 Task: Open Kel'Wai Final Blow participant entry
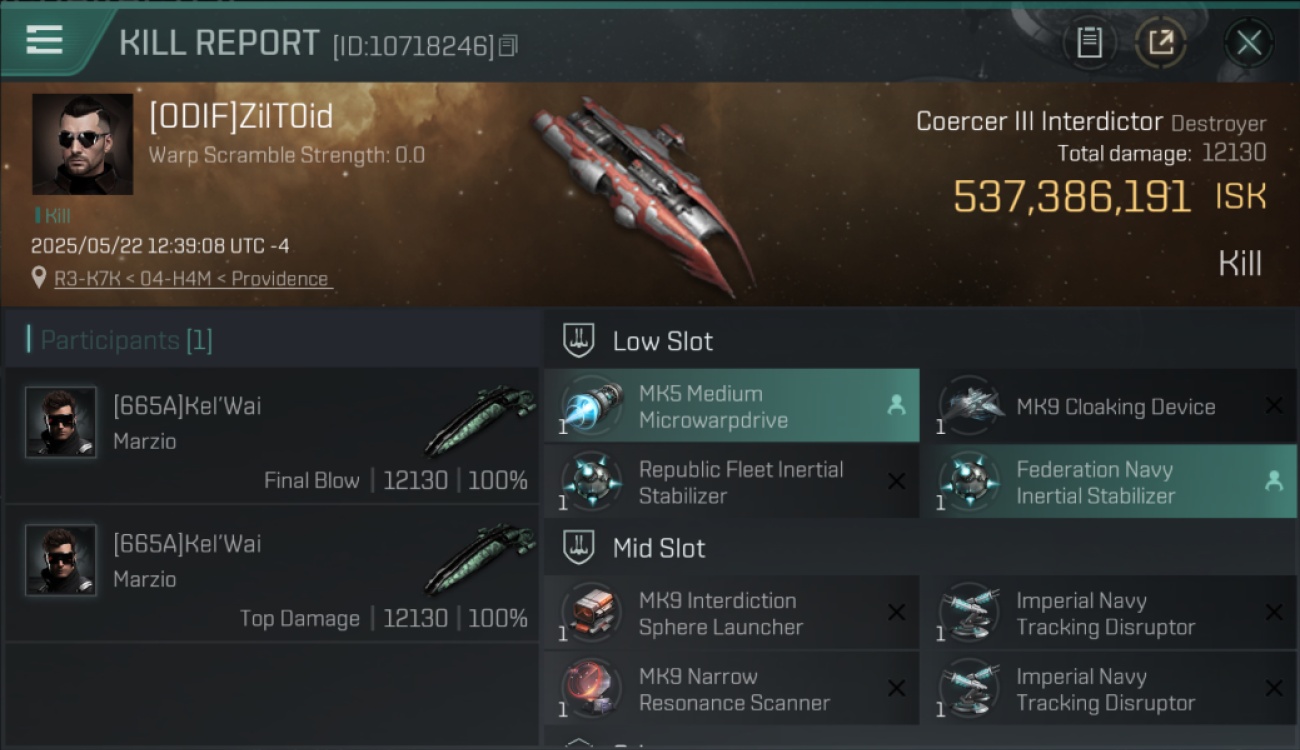(x=272, y=436)
